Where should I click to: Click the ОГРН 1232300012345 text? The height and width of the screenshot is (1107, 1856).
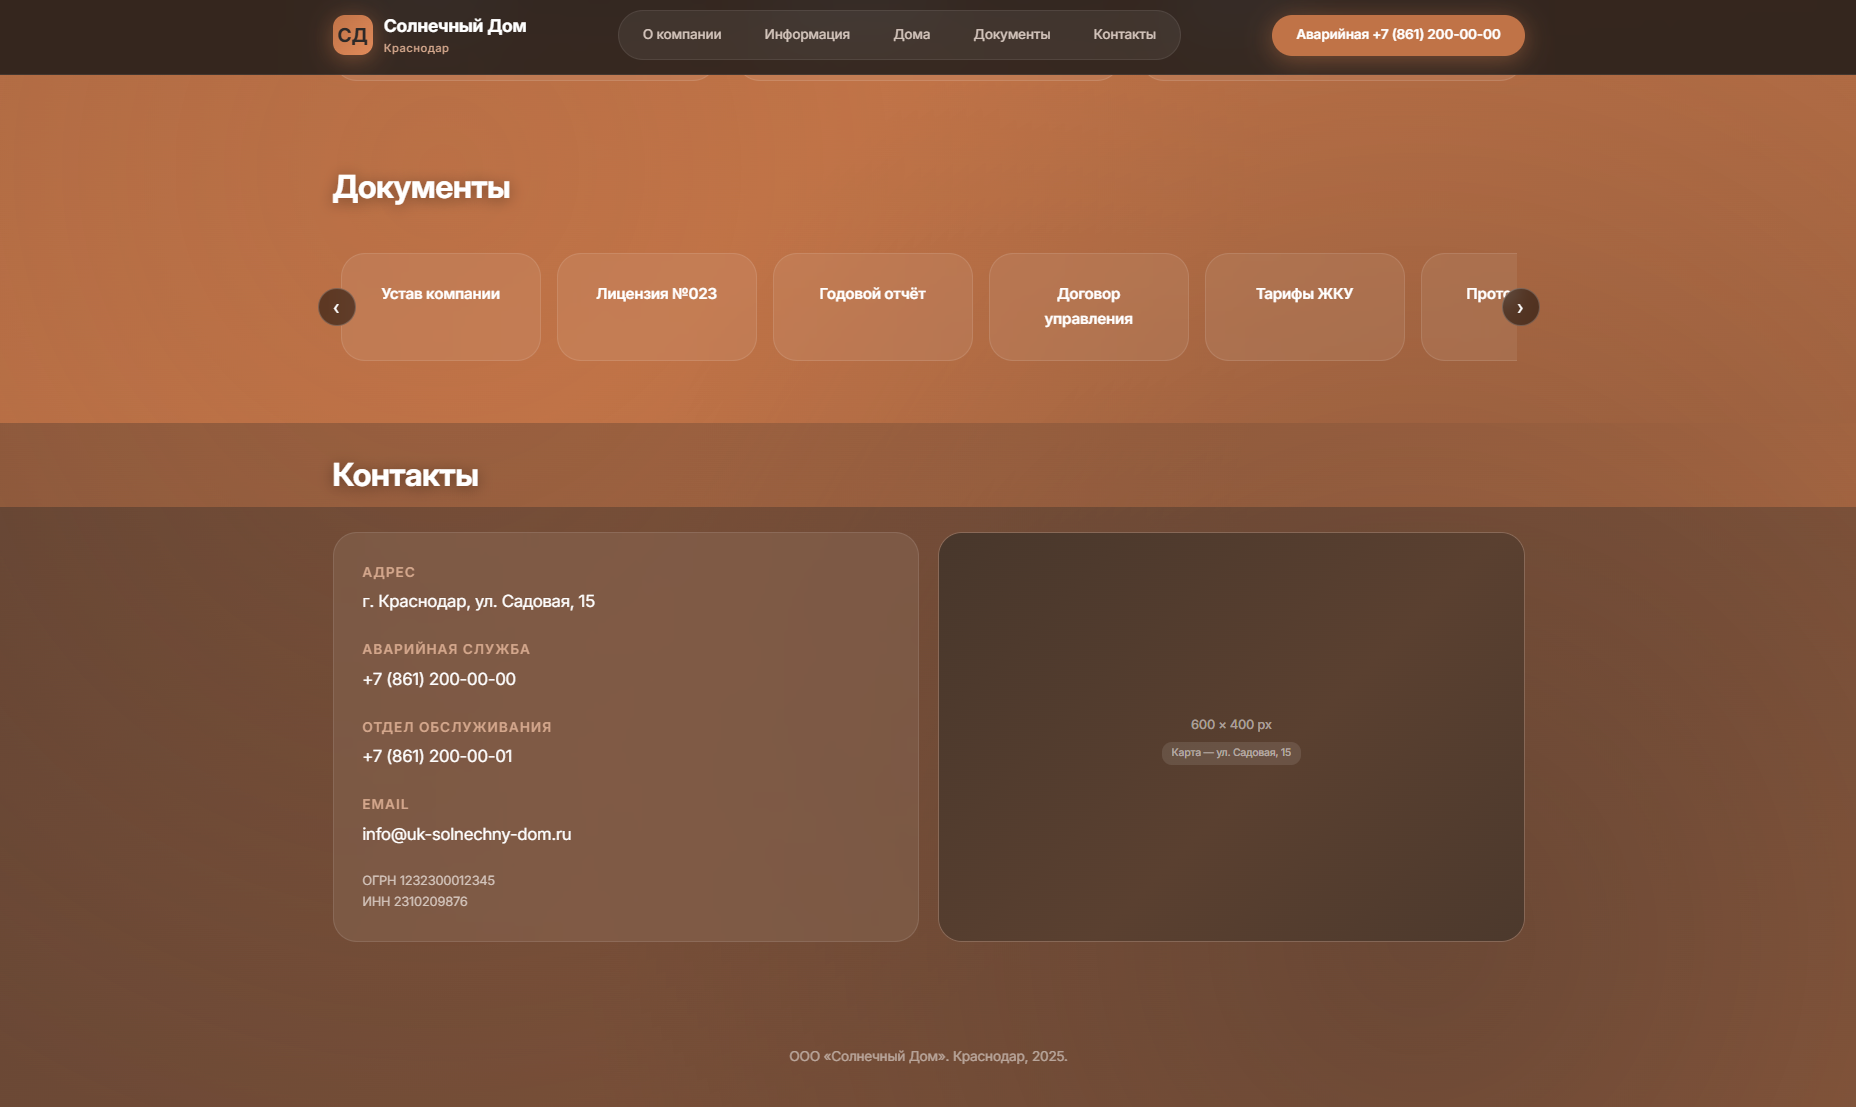pyautogui.click(x=428, y=881)
